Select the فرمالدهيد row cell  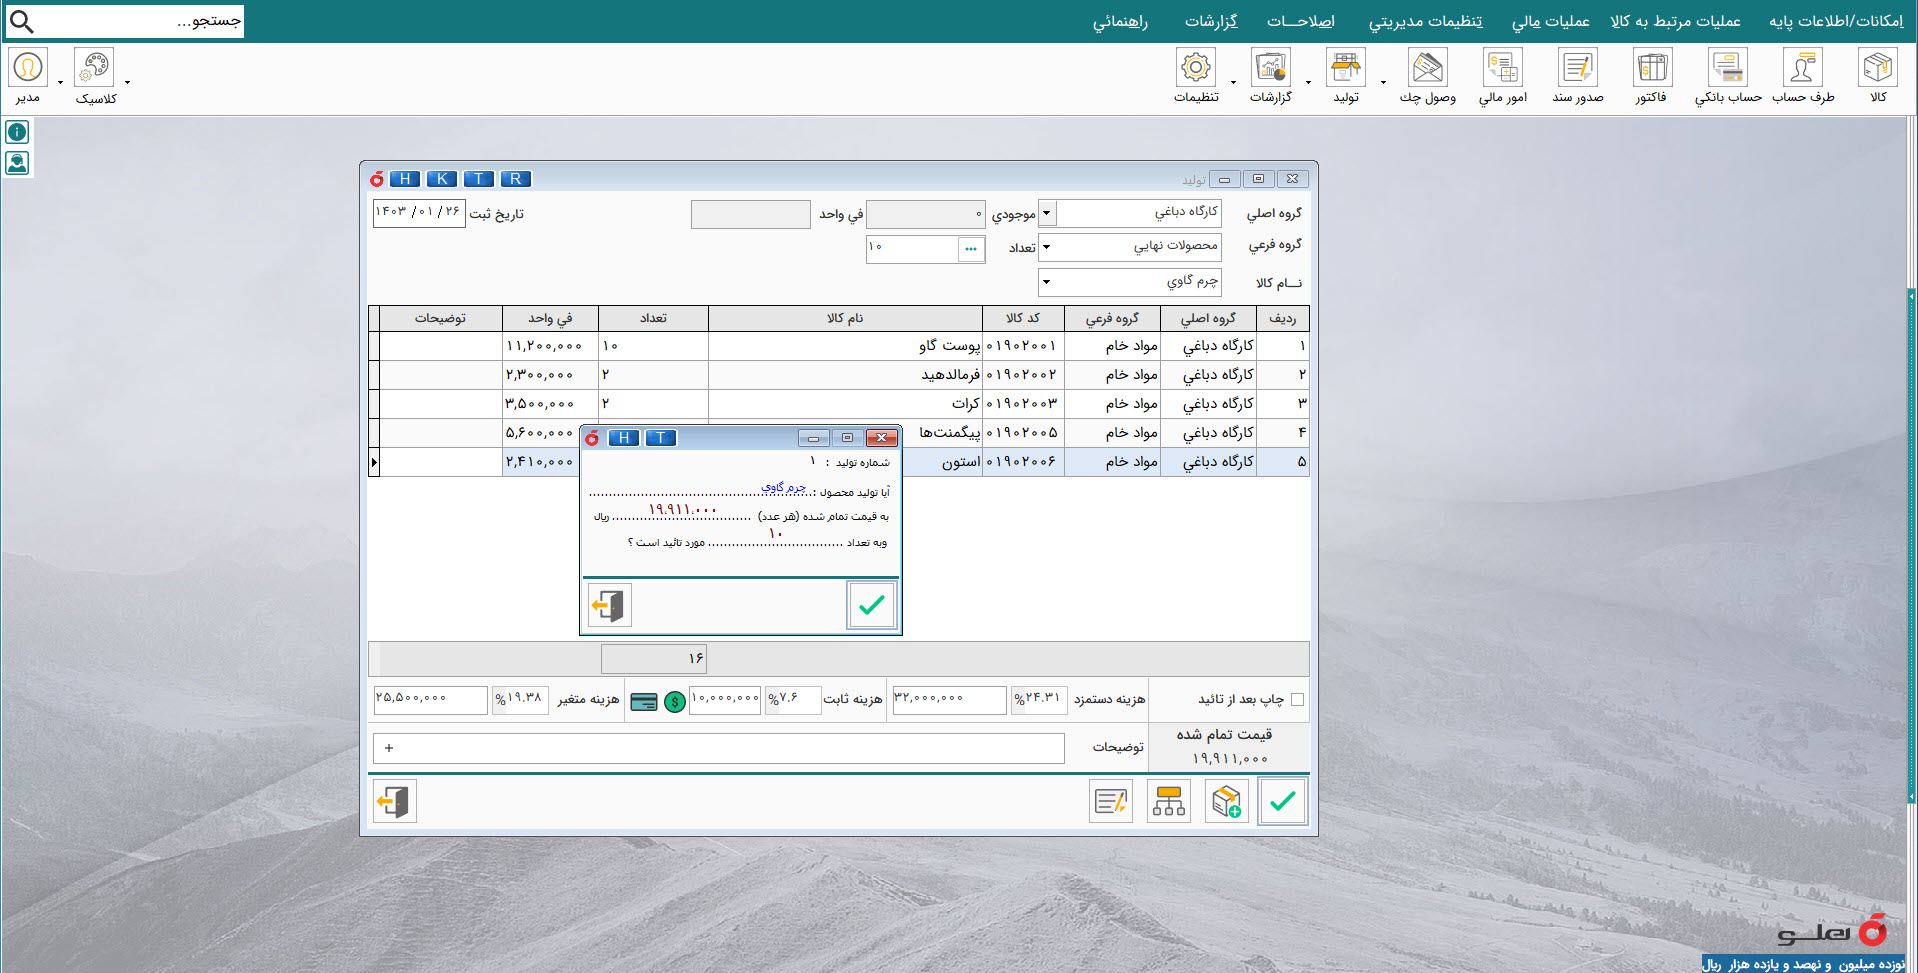845,375
